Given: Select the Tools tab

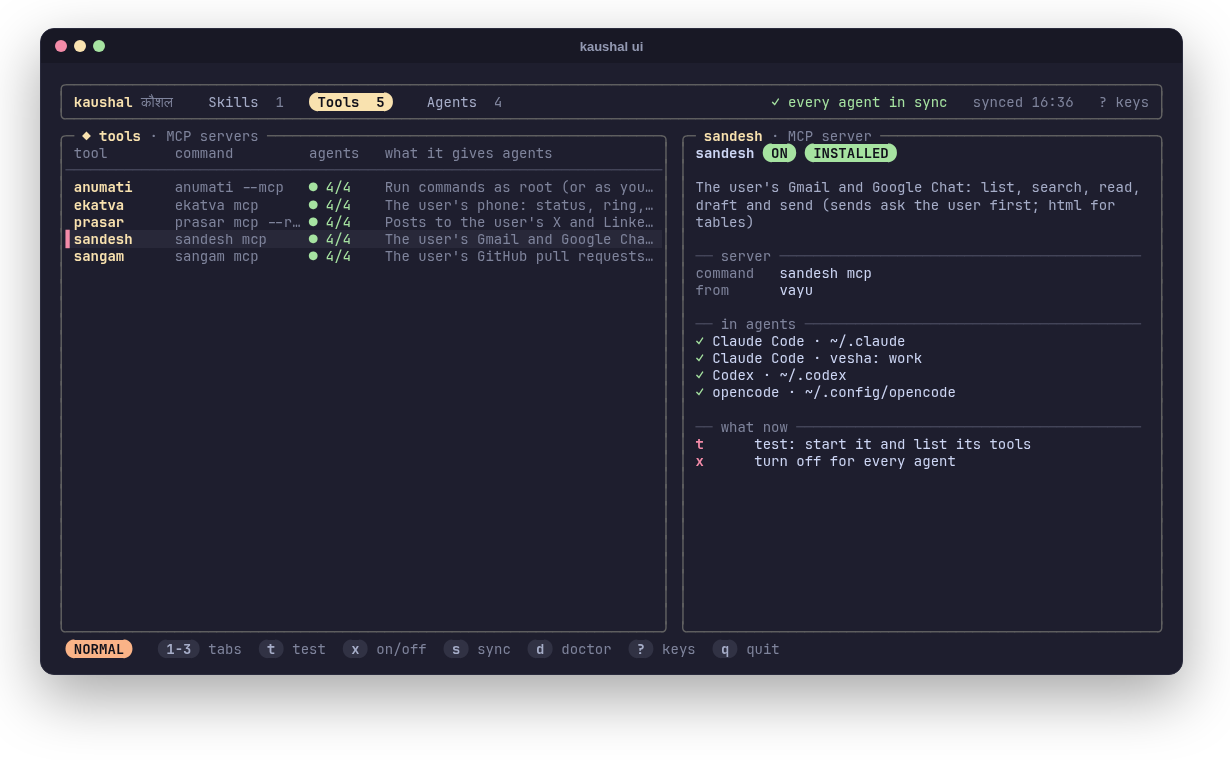Looking at the screenshot, I should pyautogui.click(x=351, y=102).
